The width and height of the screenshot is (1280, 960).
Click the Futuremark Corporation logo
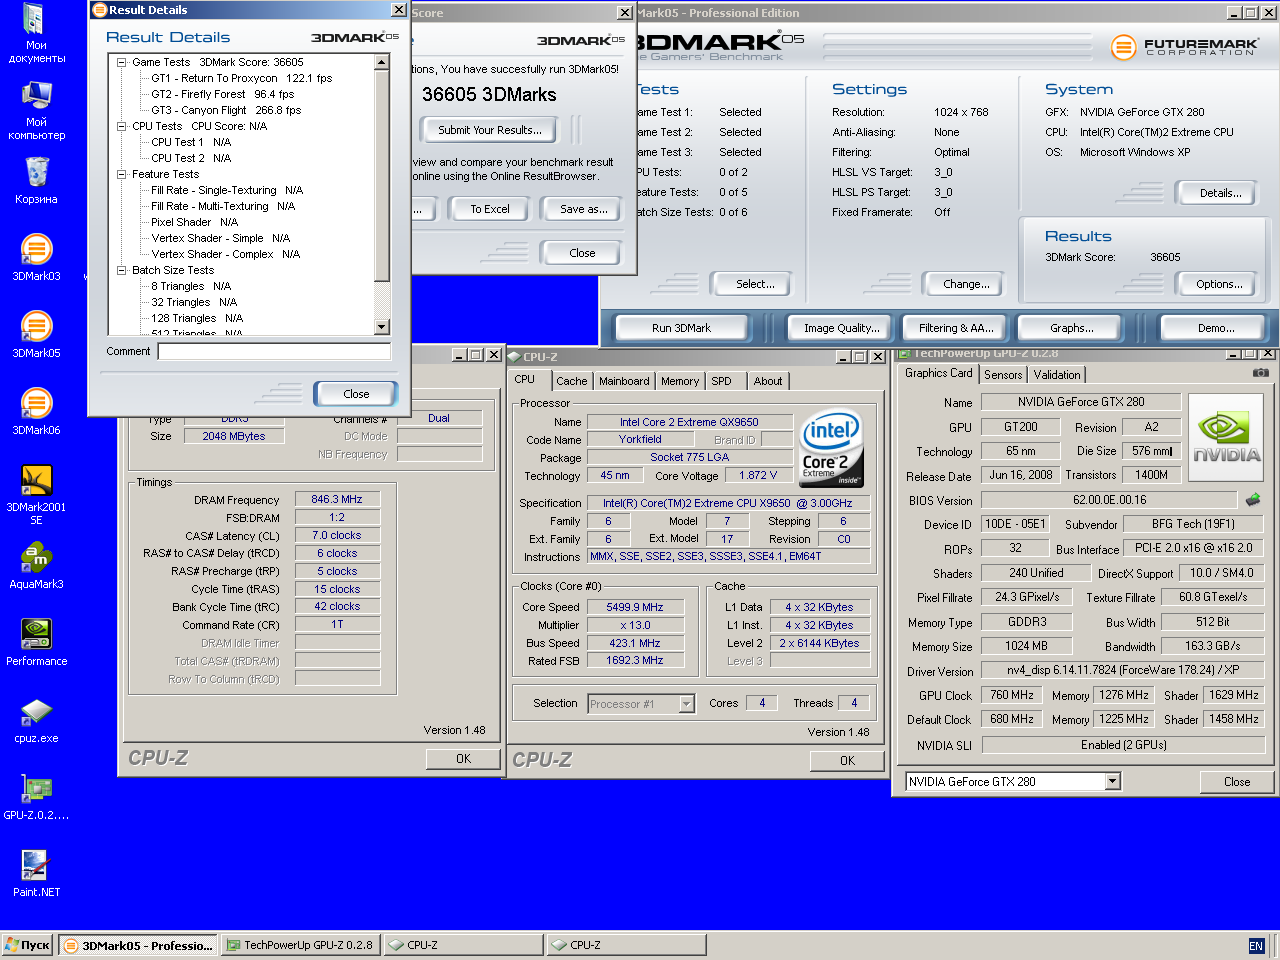1184,46
